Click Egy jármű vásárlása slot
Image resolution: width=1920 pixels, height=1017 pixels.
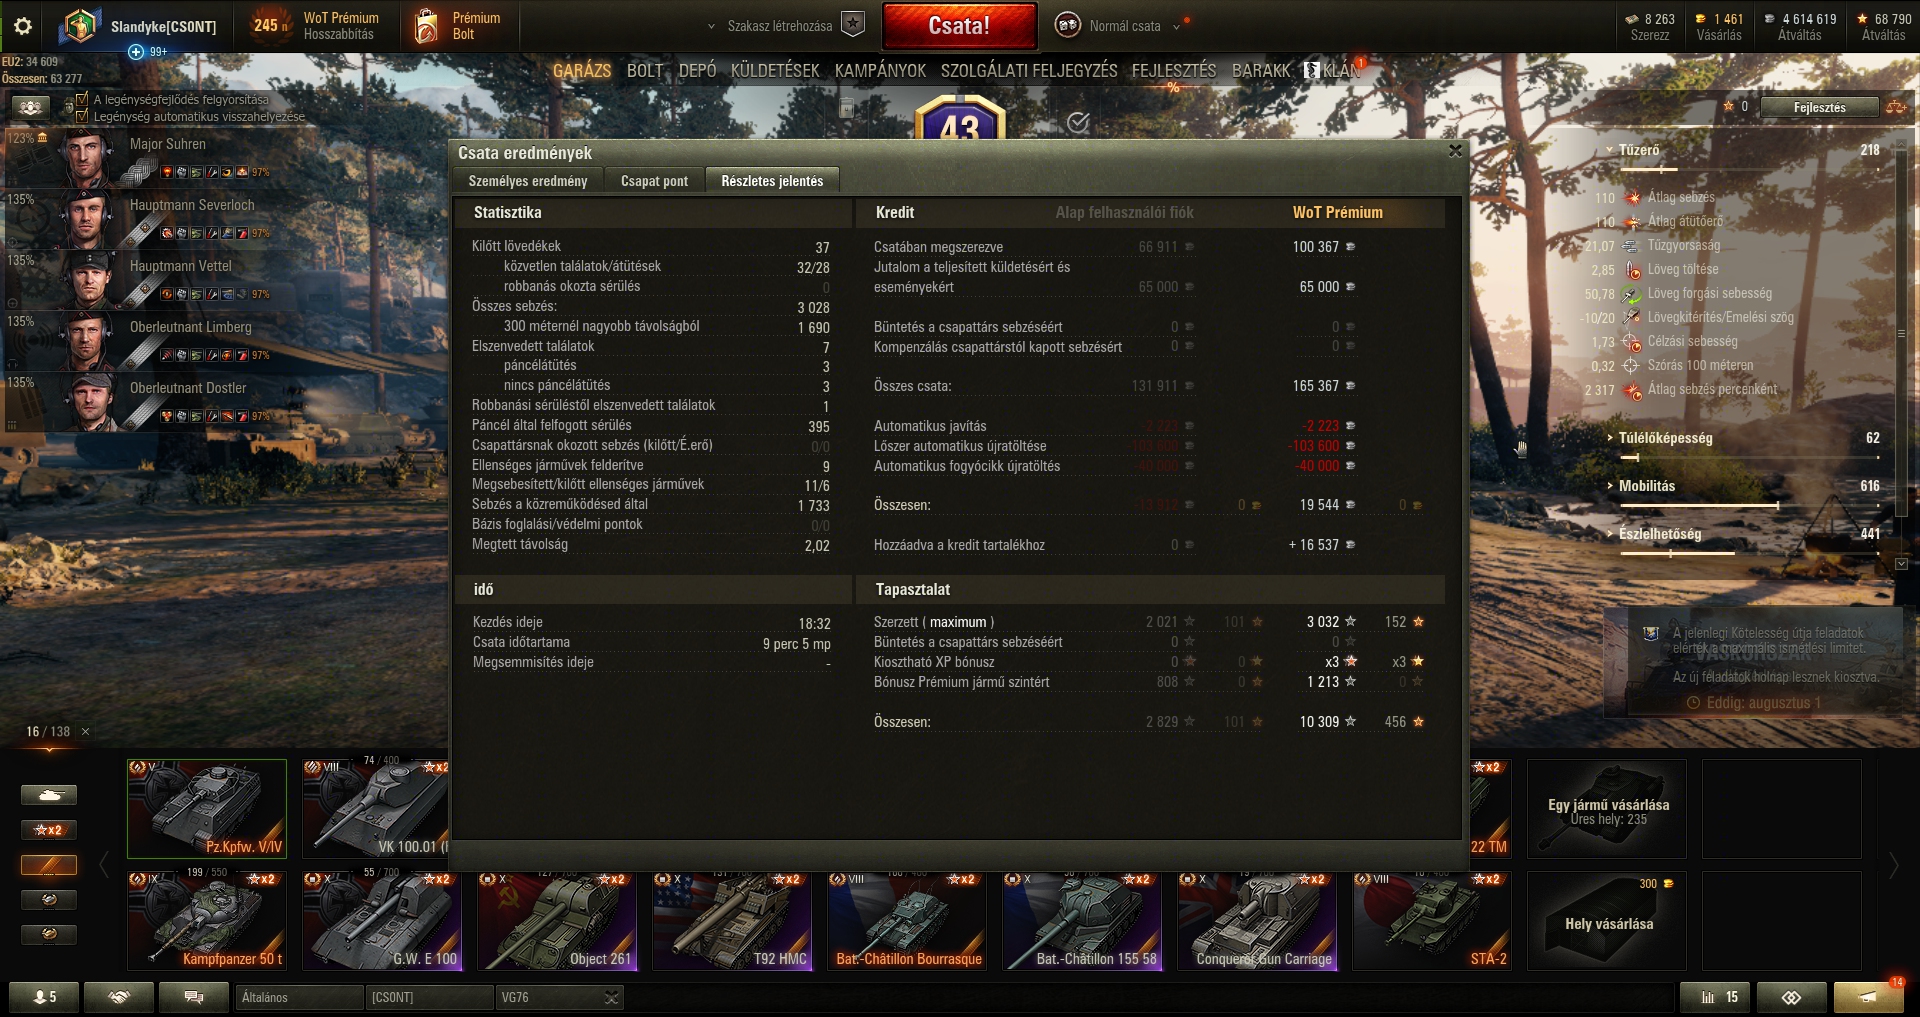pos(1607,808)
